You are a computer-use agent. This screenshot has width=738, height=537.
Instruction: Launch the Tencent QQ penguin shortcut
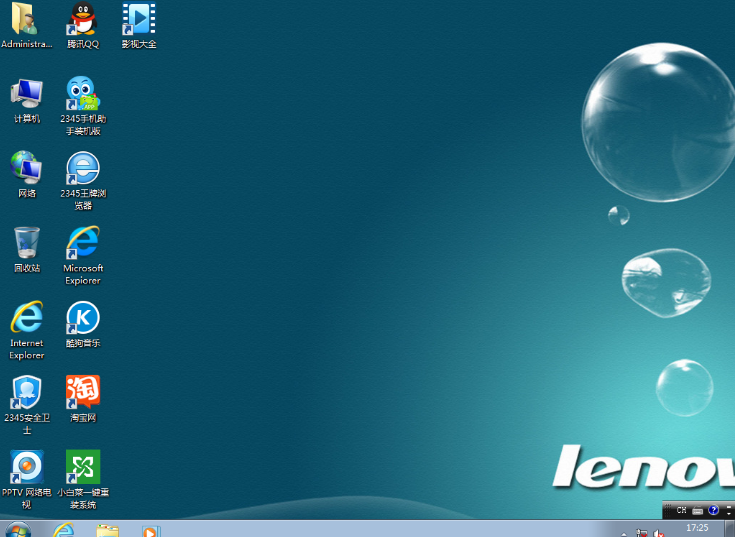(x=83, y=25)
